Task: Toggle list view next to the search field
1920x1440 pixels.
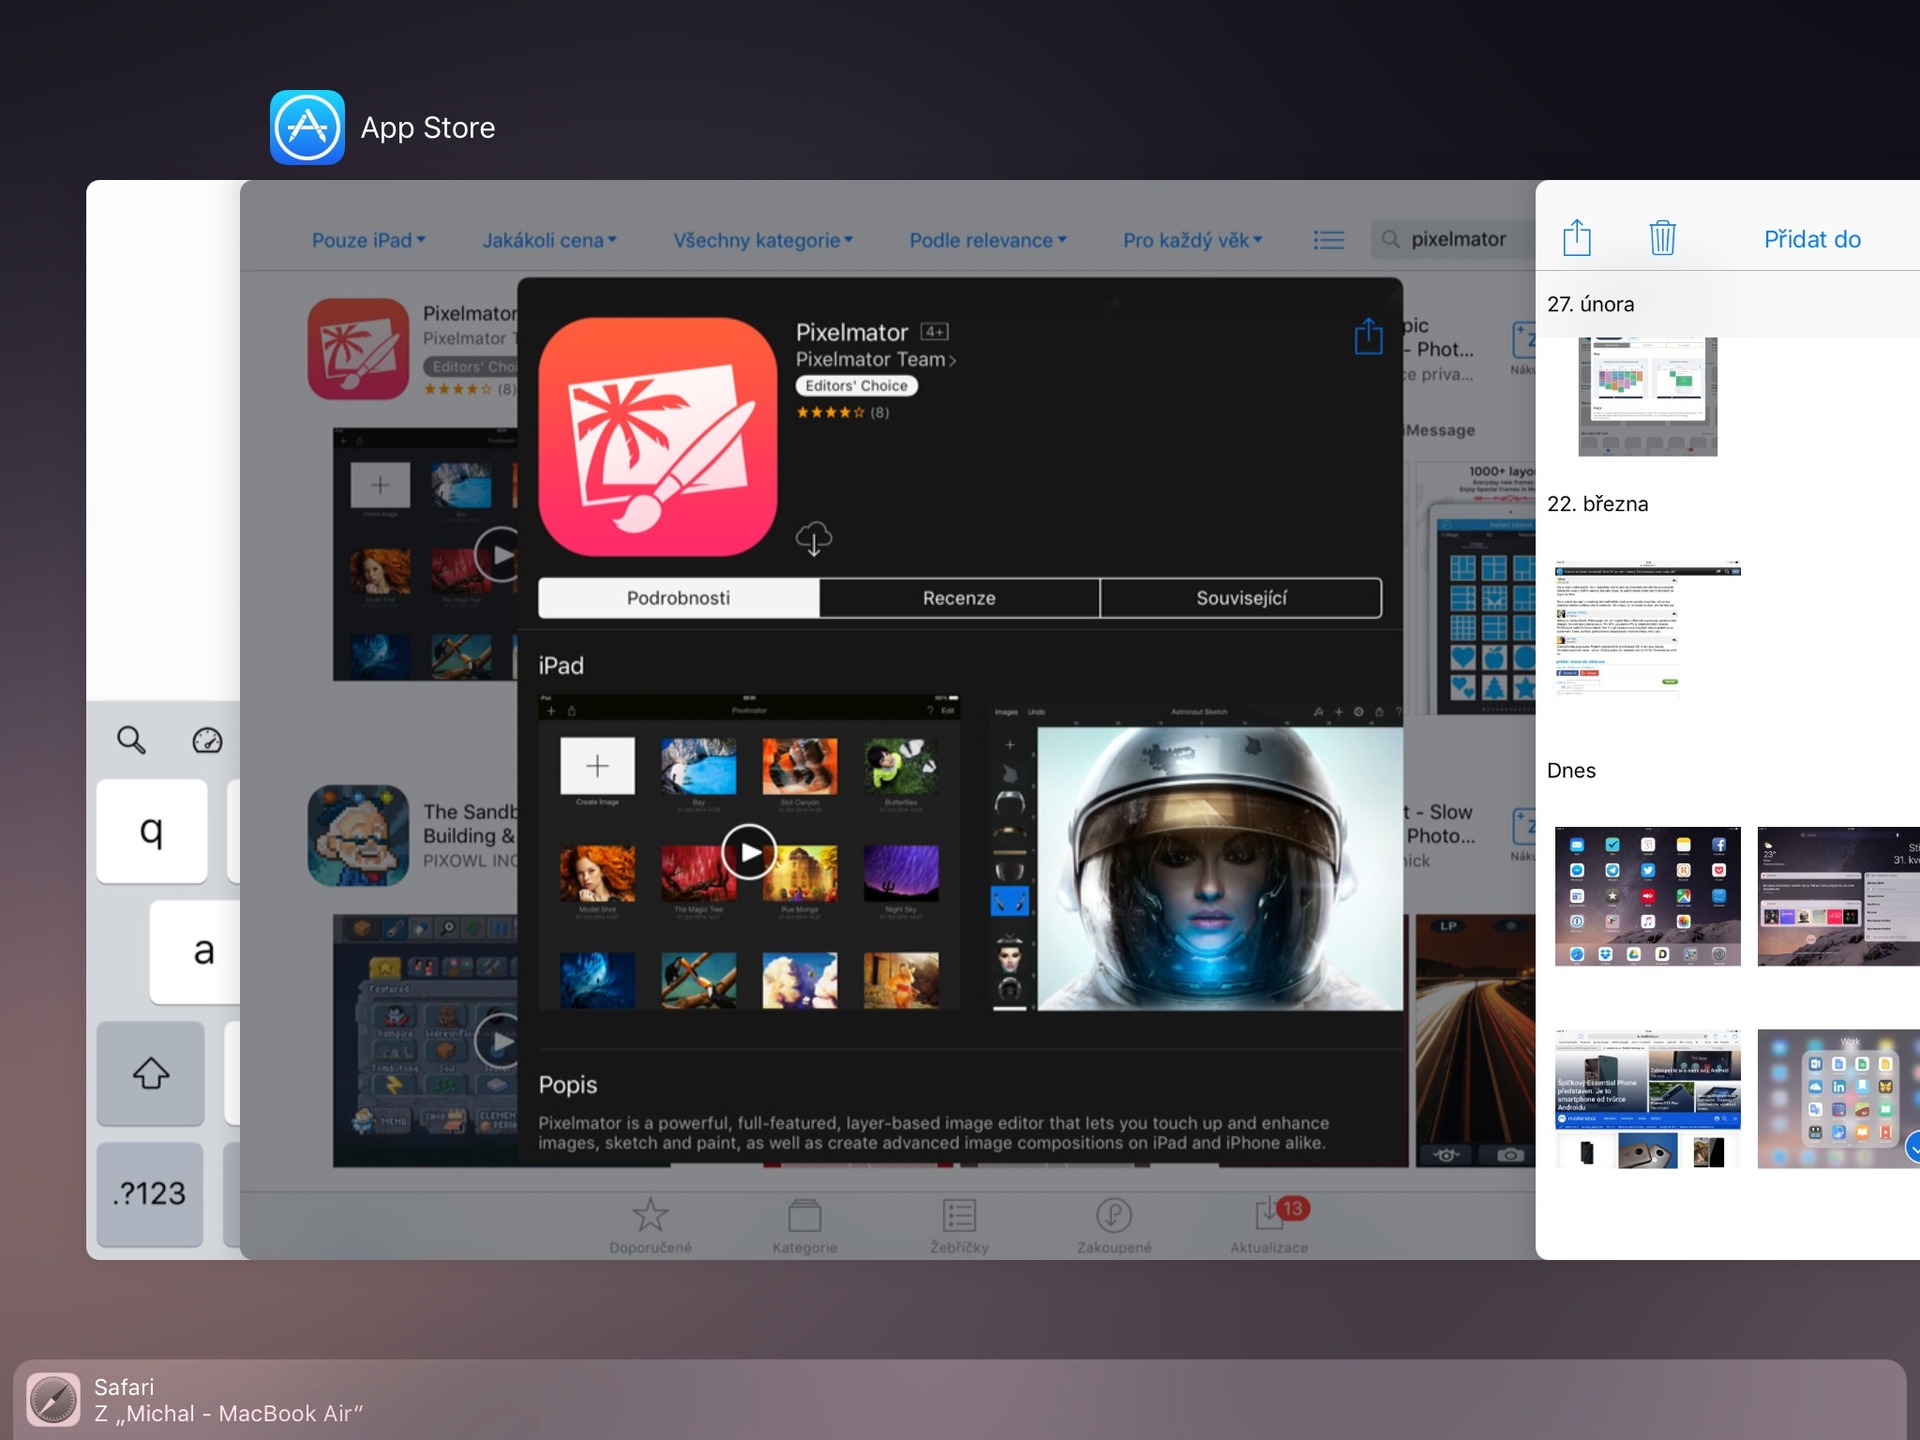Action: coord(1329,239)
